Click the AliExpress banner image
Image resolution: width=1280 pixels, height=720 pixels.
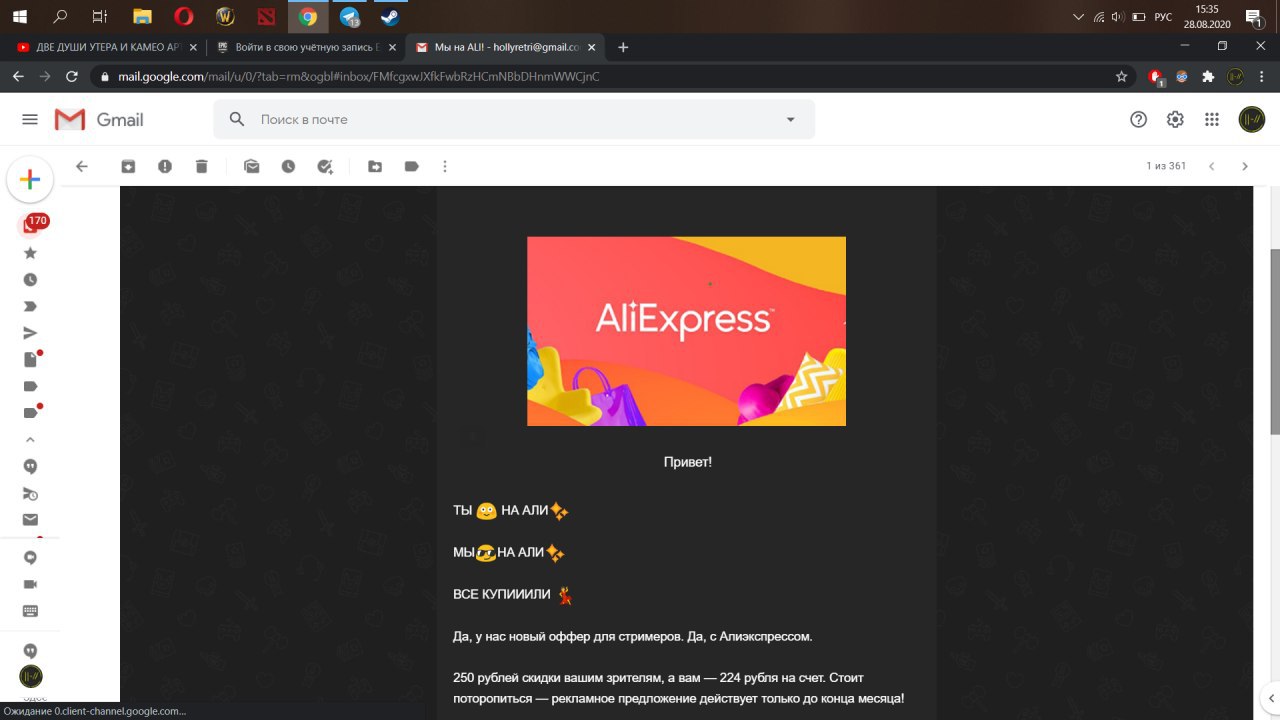[x=686, y=331]
